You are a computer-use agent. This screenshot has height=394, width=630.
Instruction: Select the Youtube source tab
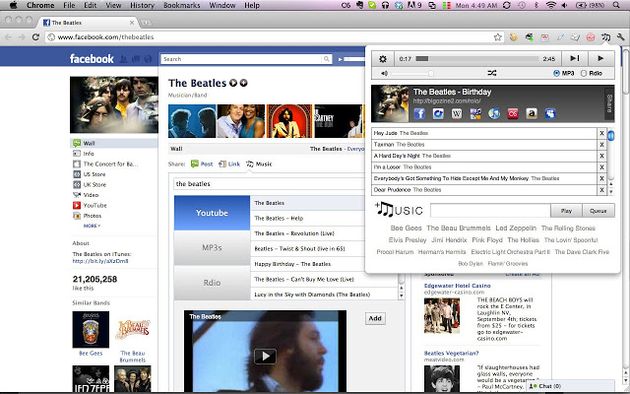click(212, 213)
